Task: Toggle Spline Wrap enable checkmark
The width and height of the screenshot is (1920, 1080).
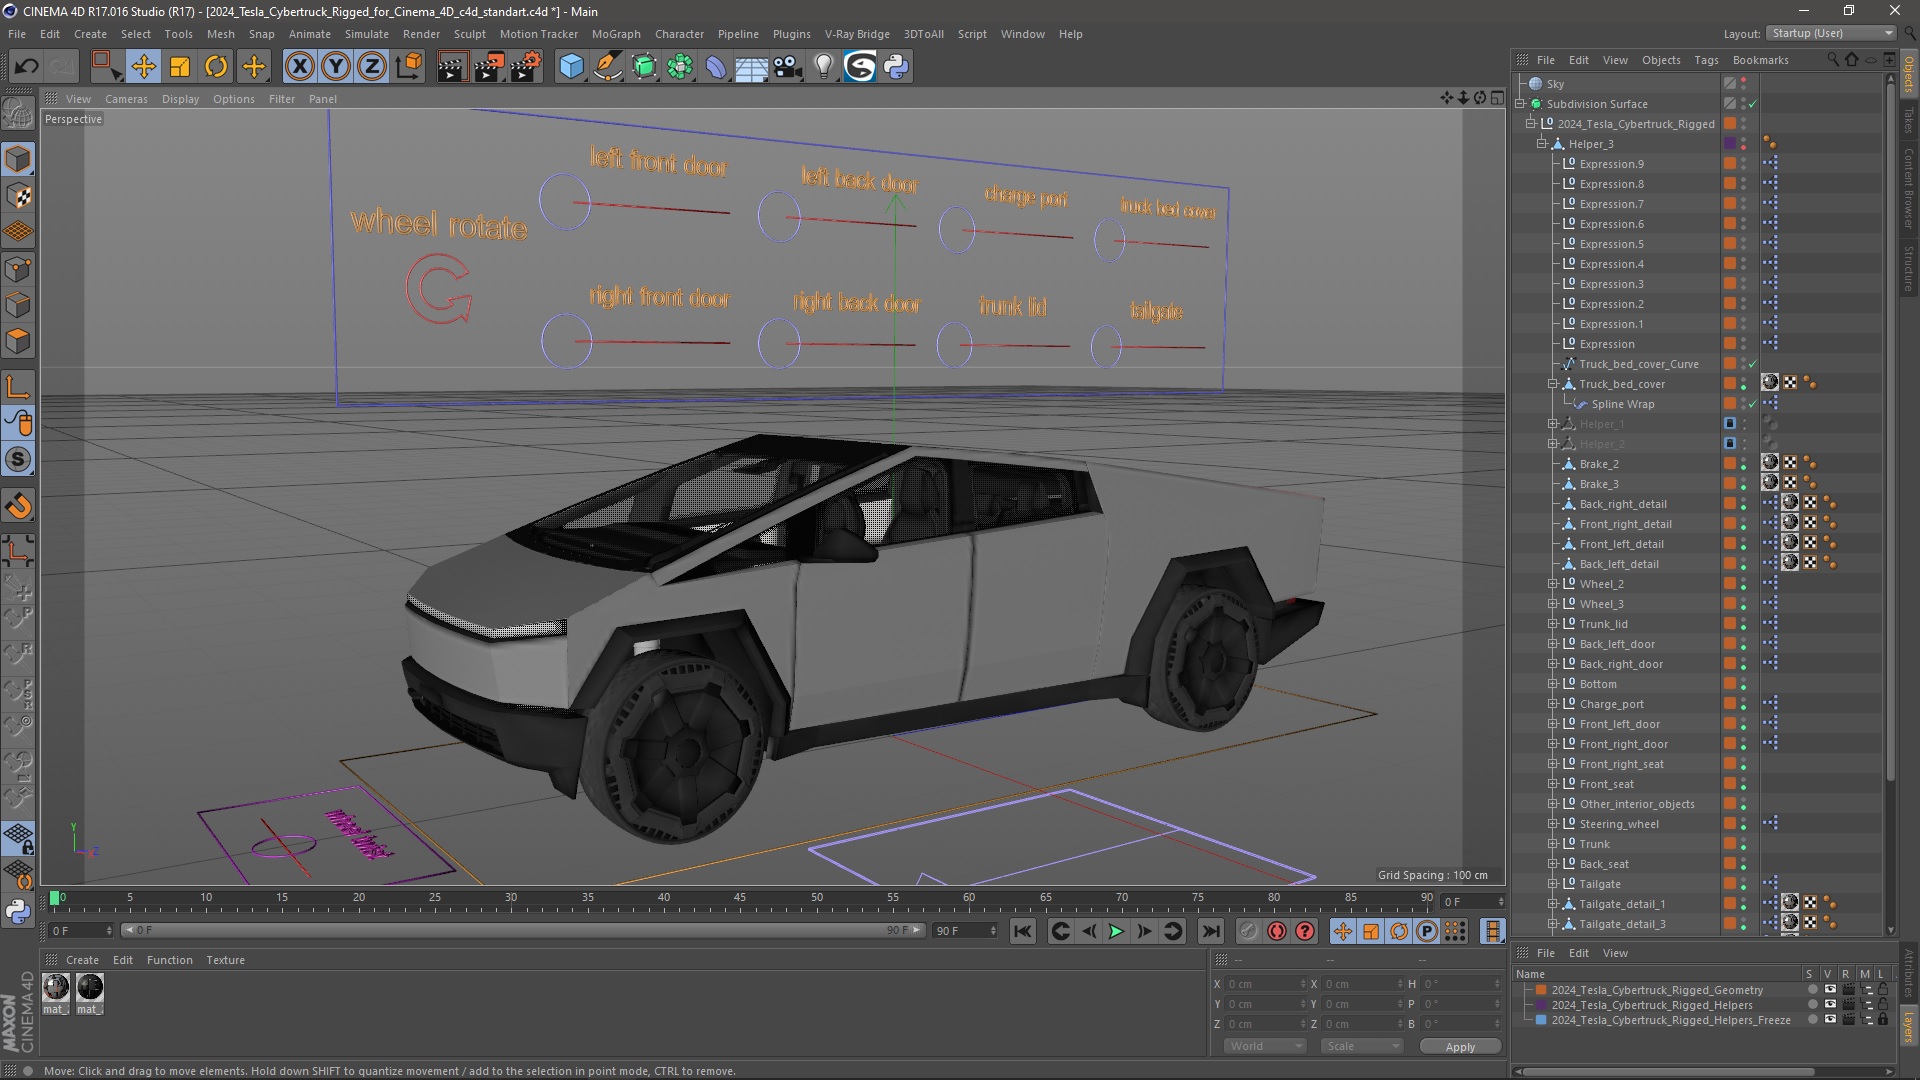Action: click(x=1753, y=404)
